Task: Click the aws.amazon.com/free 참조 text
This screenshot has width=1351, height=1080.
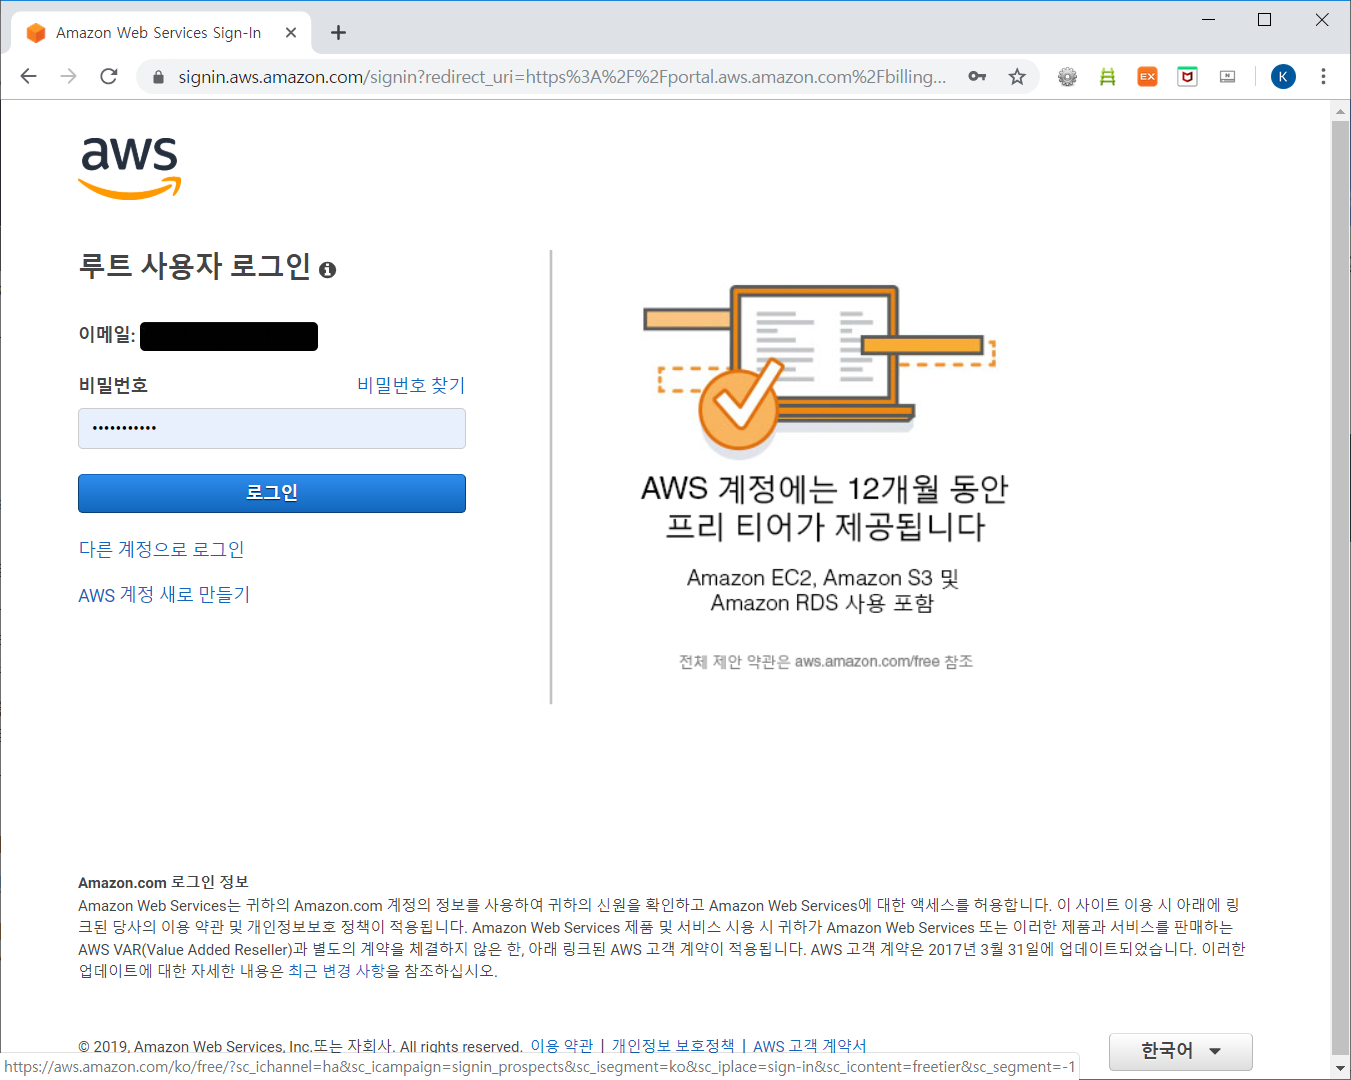Action: coord(884,662)
